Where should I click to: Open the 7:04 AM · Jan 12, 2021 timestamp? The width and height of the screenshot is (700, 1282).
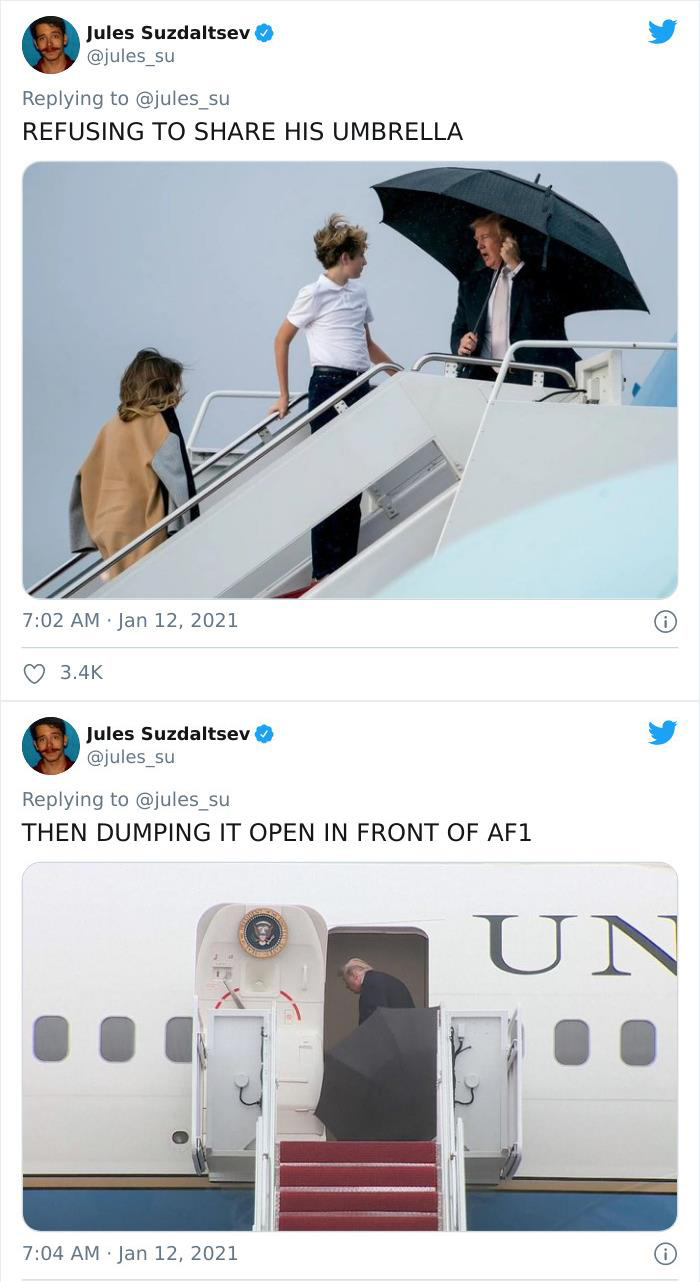[130, 1252]
